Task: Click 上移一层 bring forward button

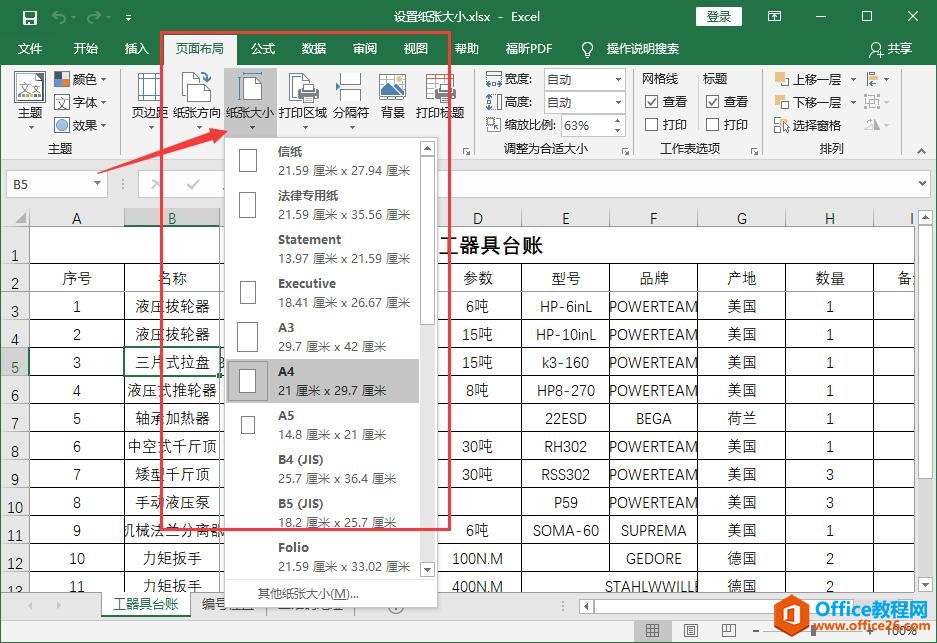Action: (x=808, y=79)
